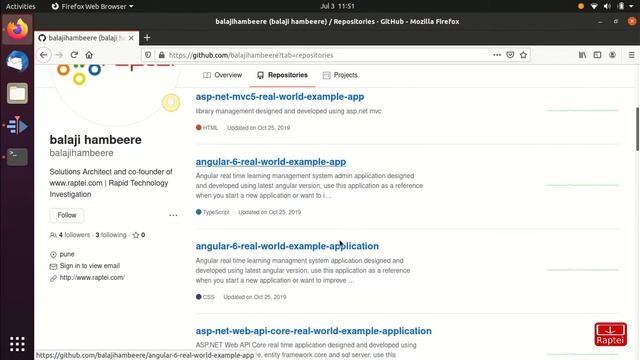Click activity graph for angular-6-real-world-example-app
Screen dimensions: 640x360
(x=582, y=185)
